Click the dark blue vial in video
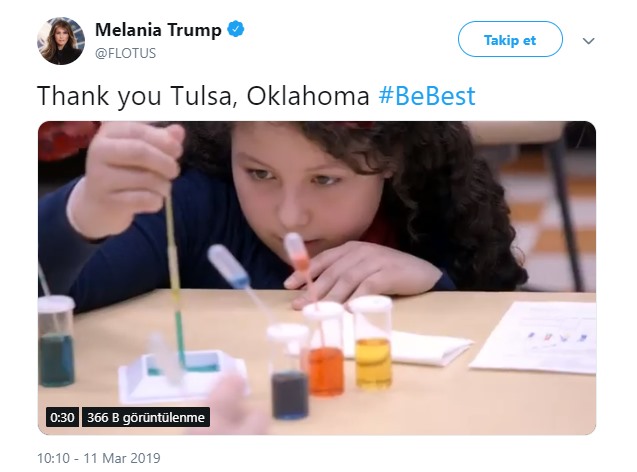Viewport: 637px width, 472px height. 289,371
